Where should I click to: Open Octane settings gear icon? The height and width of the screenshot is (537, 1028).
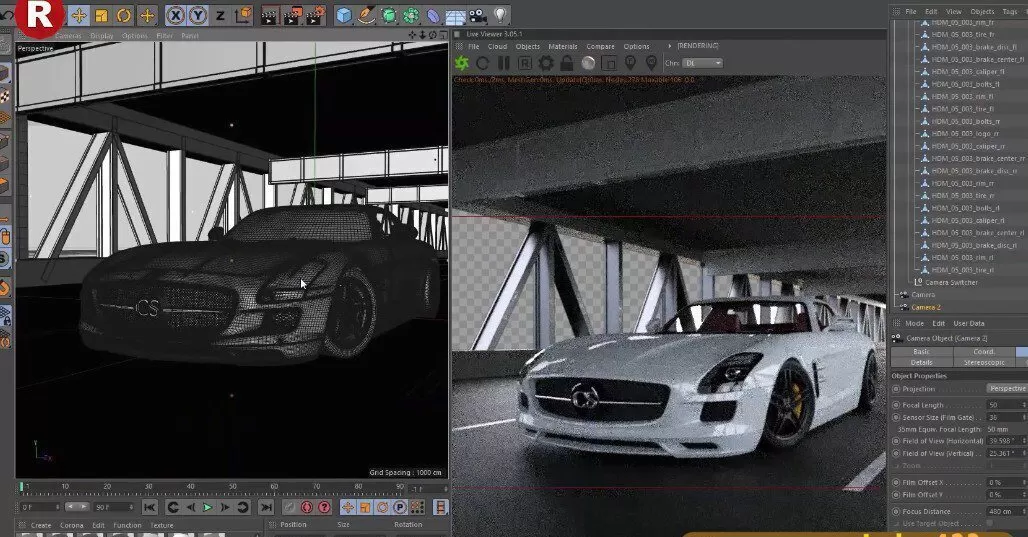click(546, 63)
